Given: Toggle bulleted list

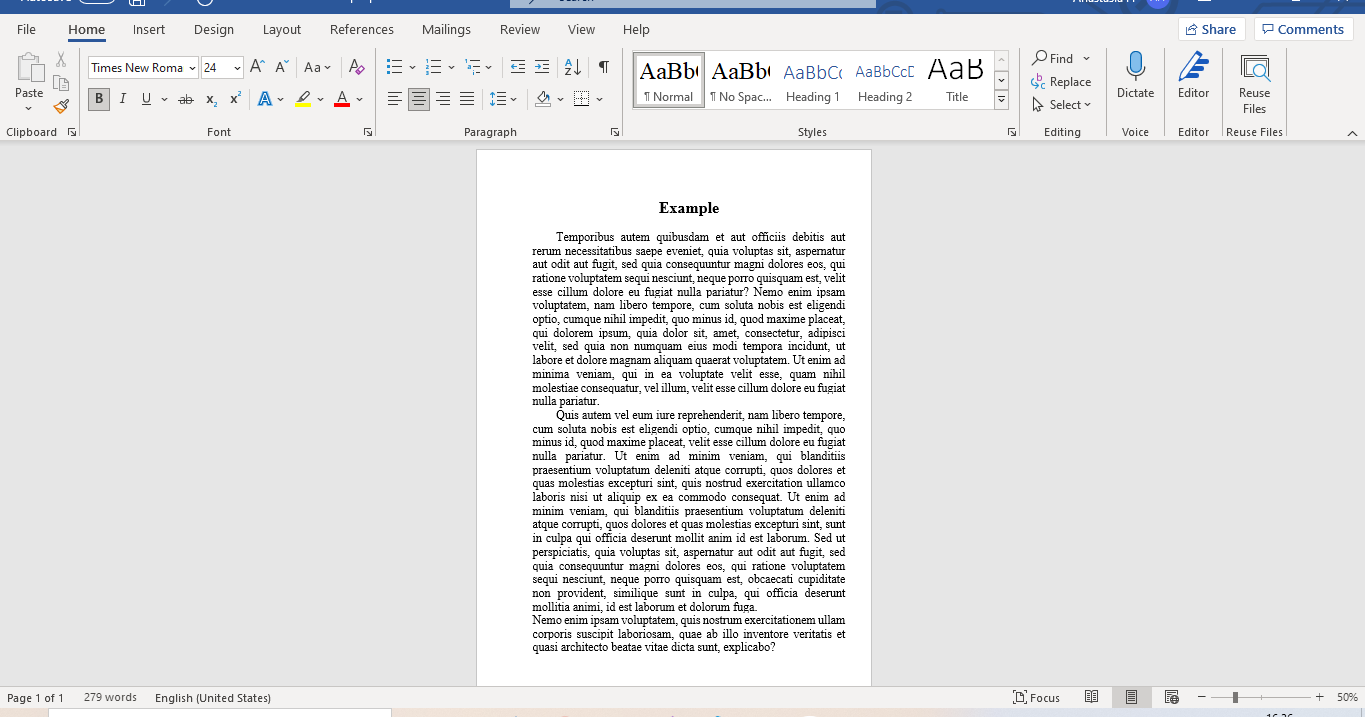Looking at the screenshot, I should point(393,67).
